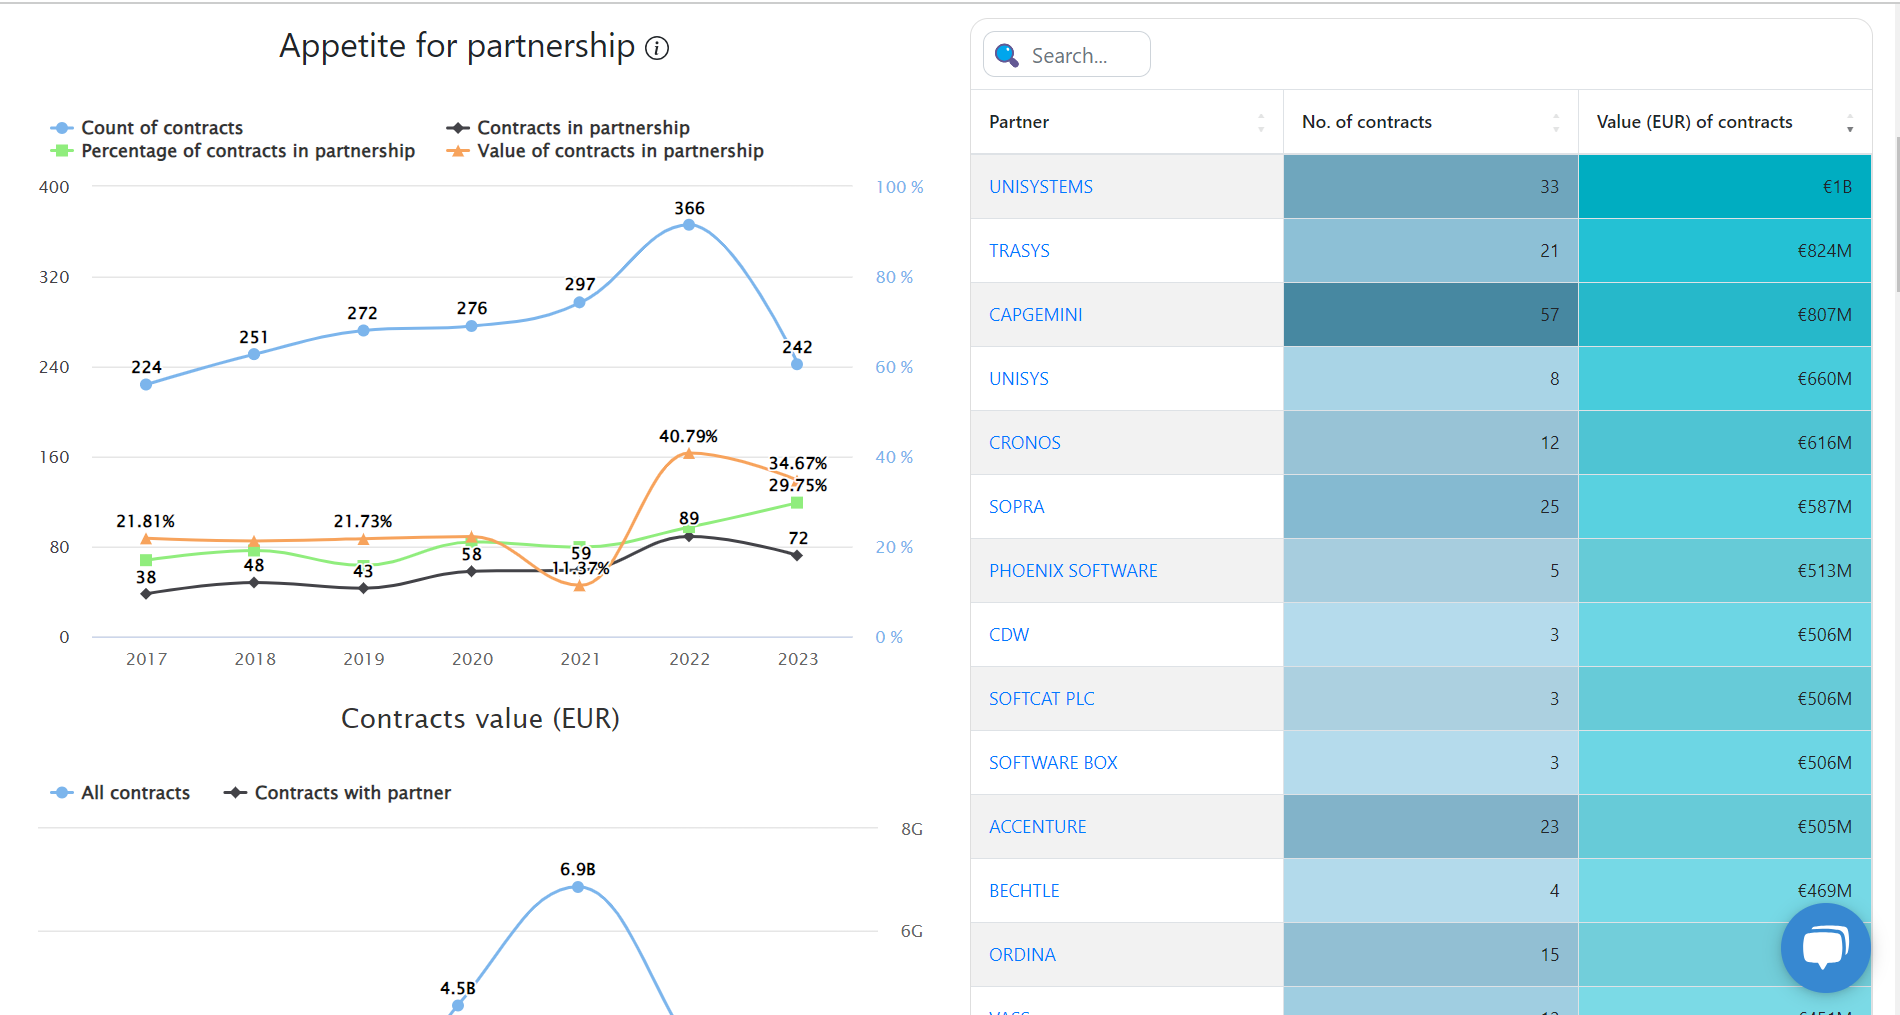
Task: Click the search magnifier icon
Action: 1007,55
